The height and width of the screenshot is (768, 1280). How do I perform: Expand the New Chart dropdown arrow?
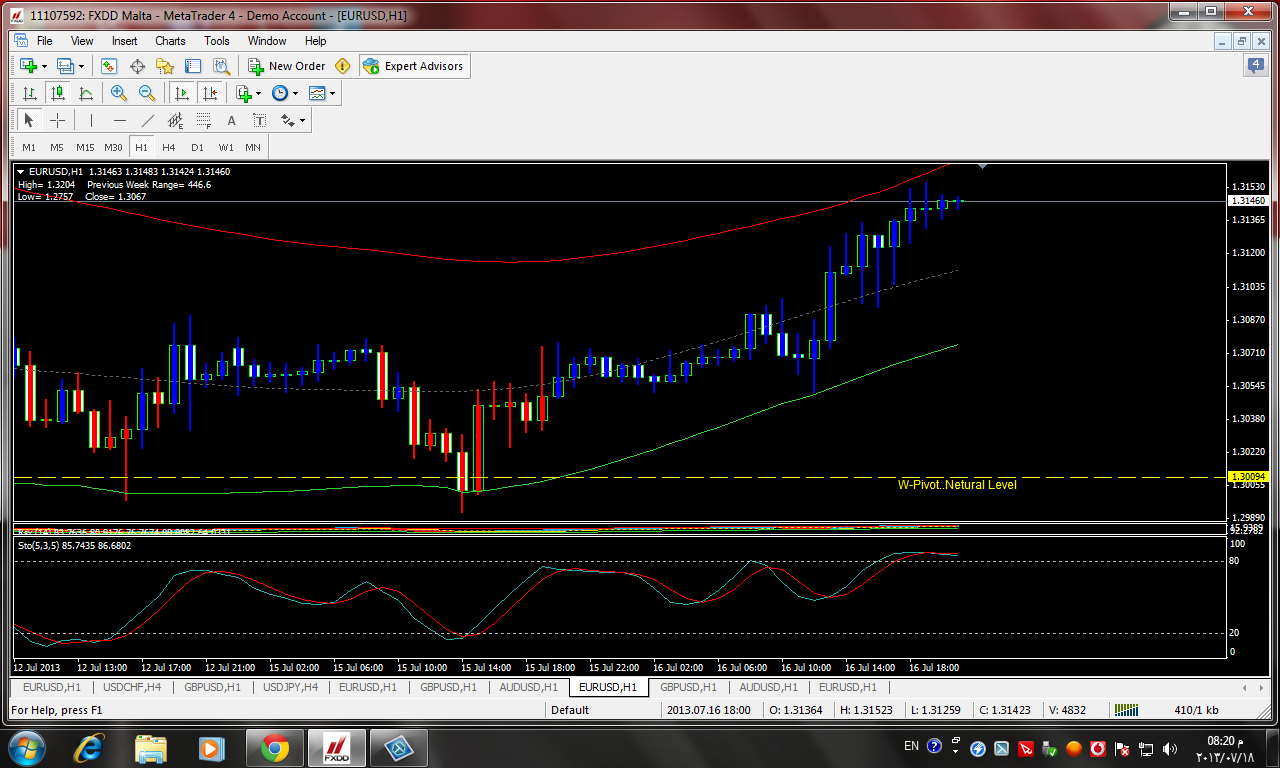[x=44, y=66]
